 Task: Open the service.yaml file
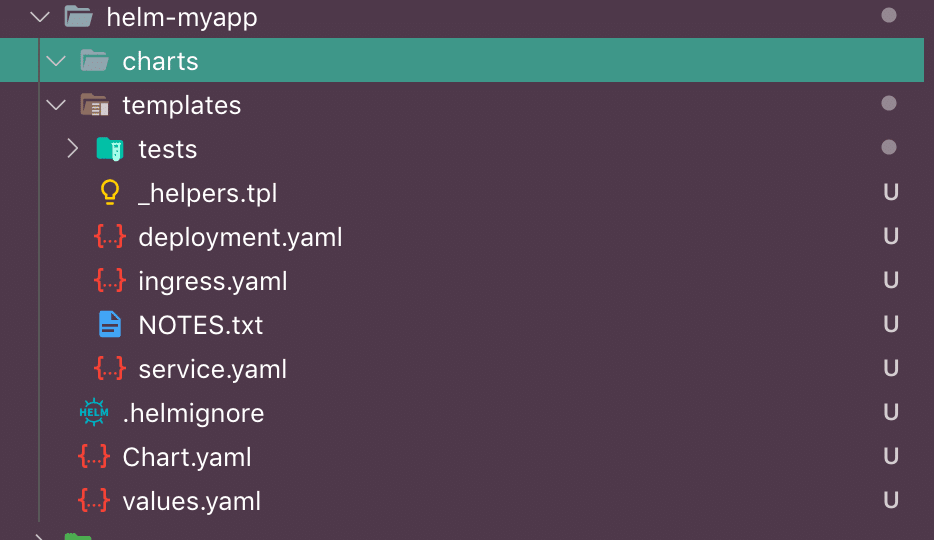pos(213,369)
